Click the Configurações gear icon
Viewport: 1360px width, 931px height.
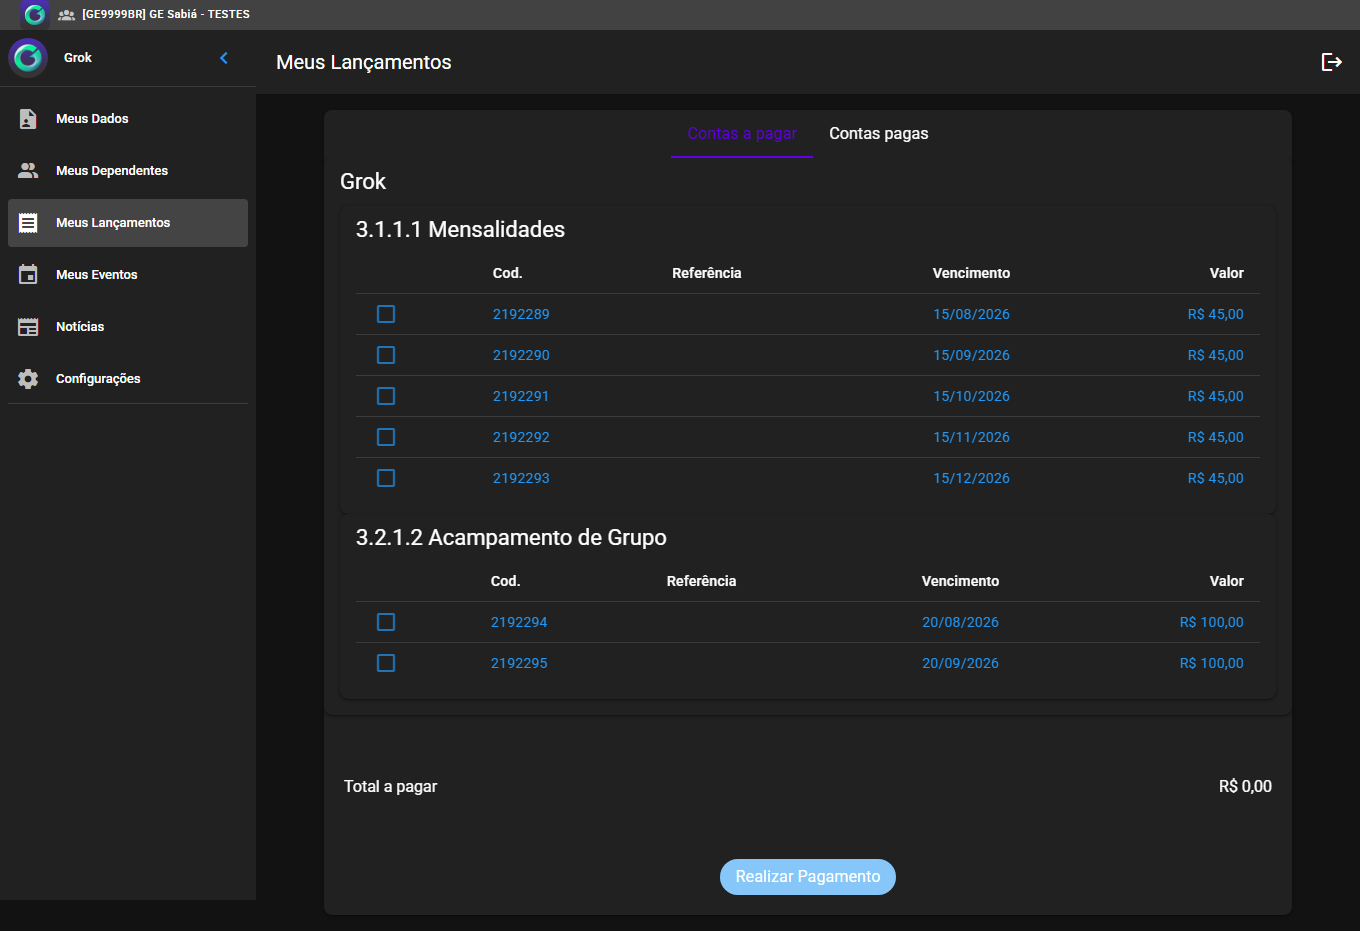point(28,379)
